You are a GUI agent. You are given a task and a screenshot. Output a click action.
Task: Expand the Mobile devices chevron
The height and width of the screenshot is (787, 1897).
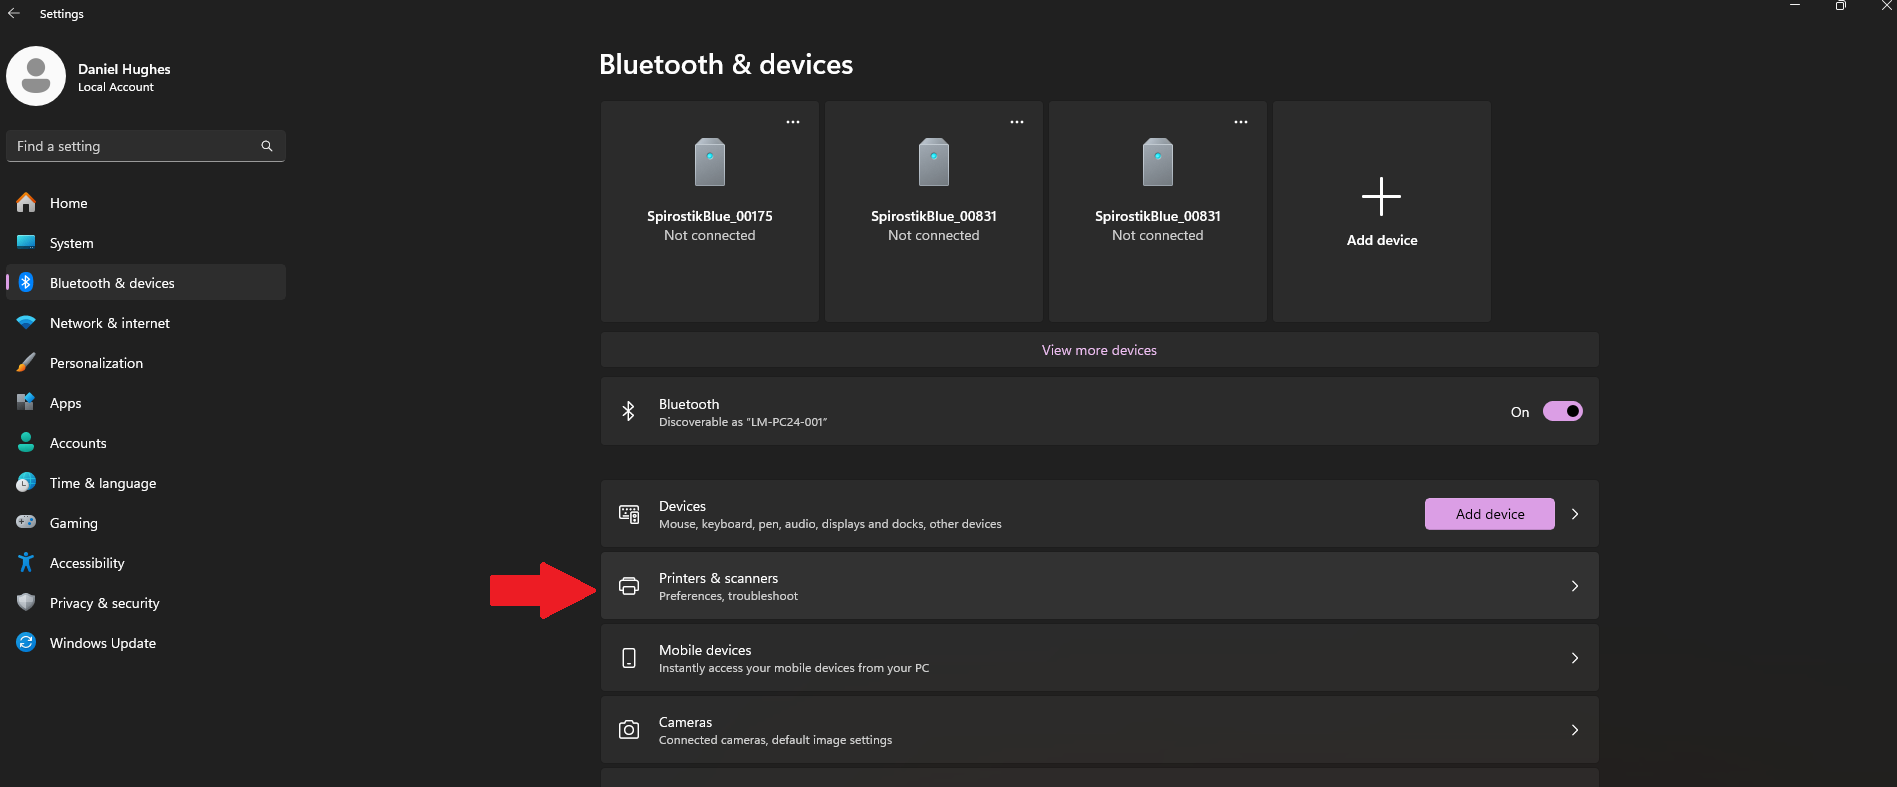coord(1575,658)
